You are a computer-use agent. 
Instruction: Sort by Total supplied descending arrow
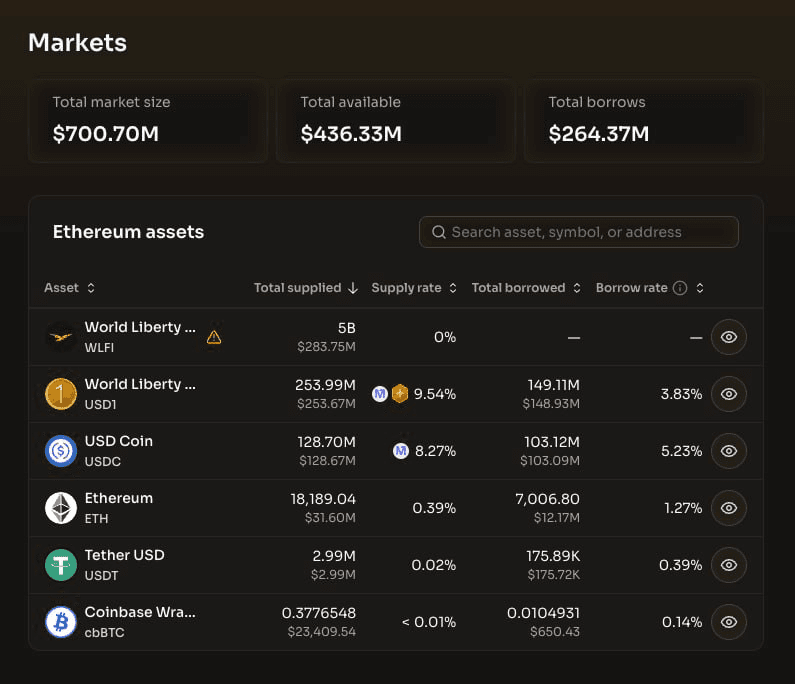[353, 288]
